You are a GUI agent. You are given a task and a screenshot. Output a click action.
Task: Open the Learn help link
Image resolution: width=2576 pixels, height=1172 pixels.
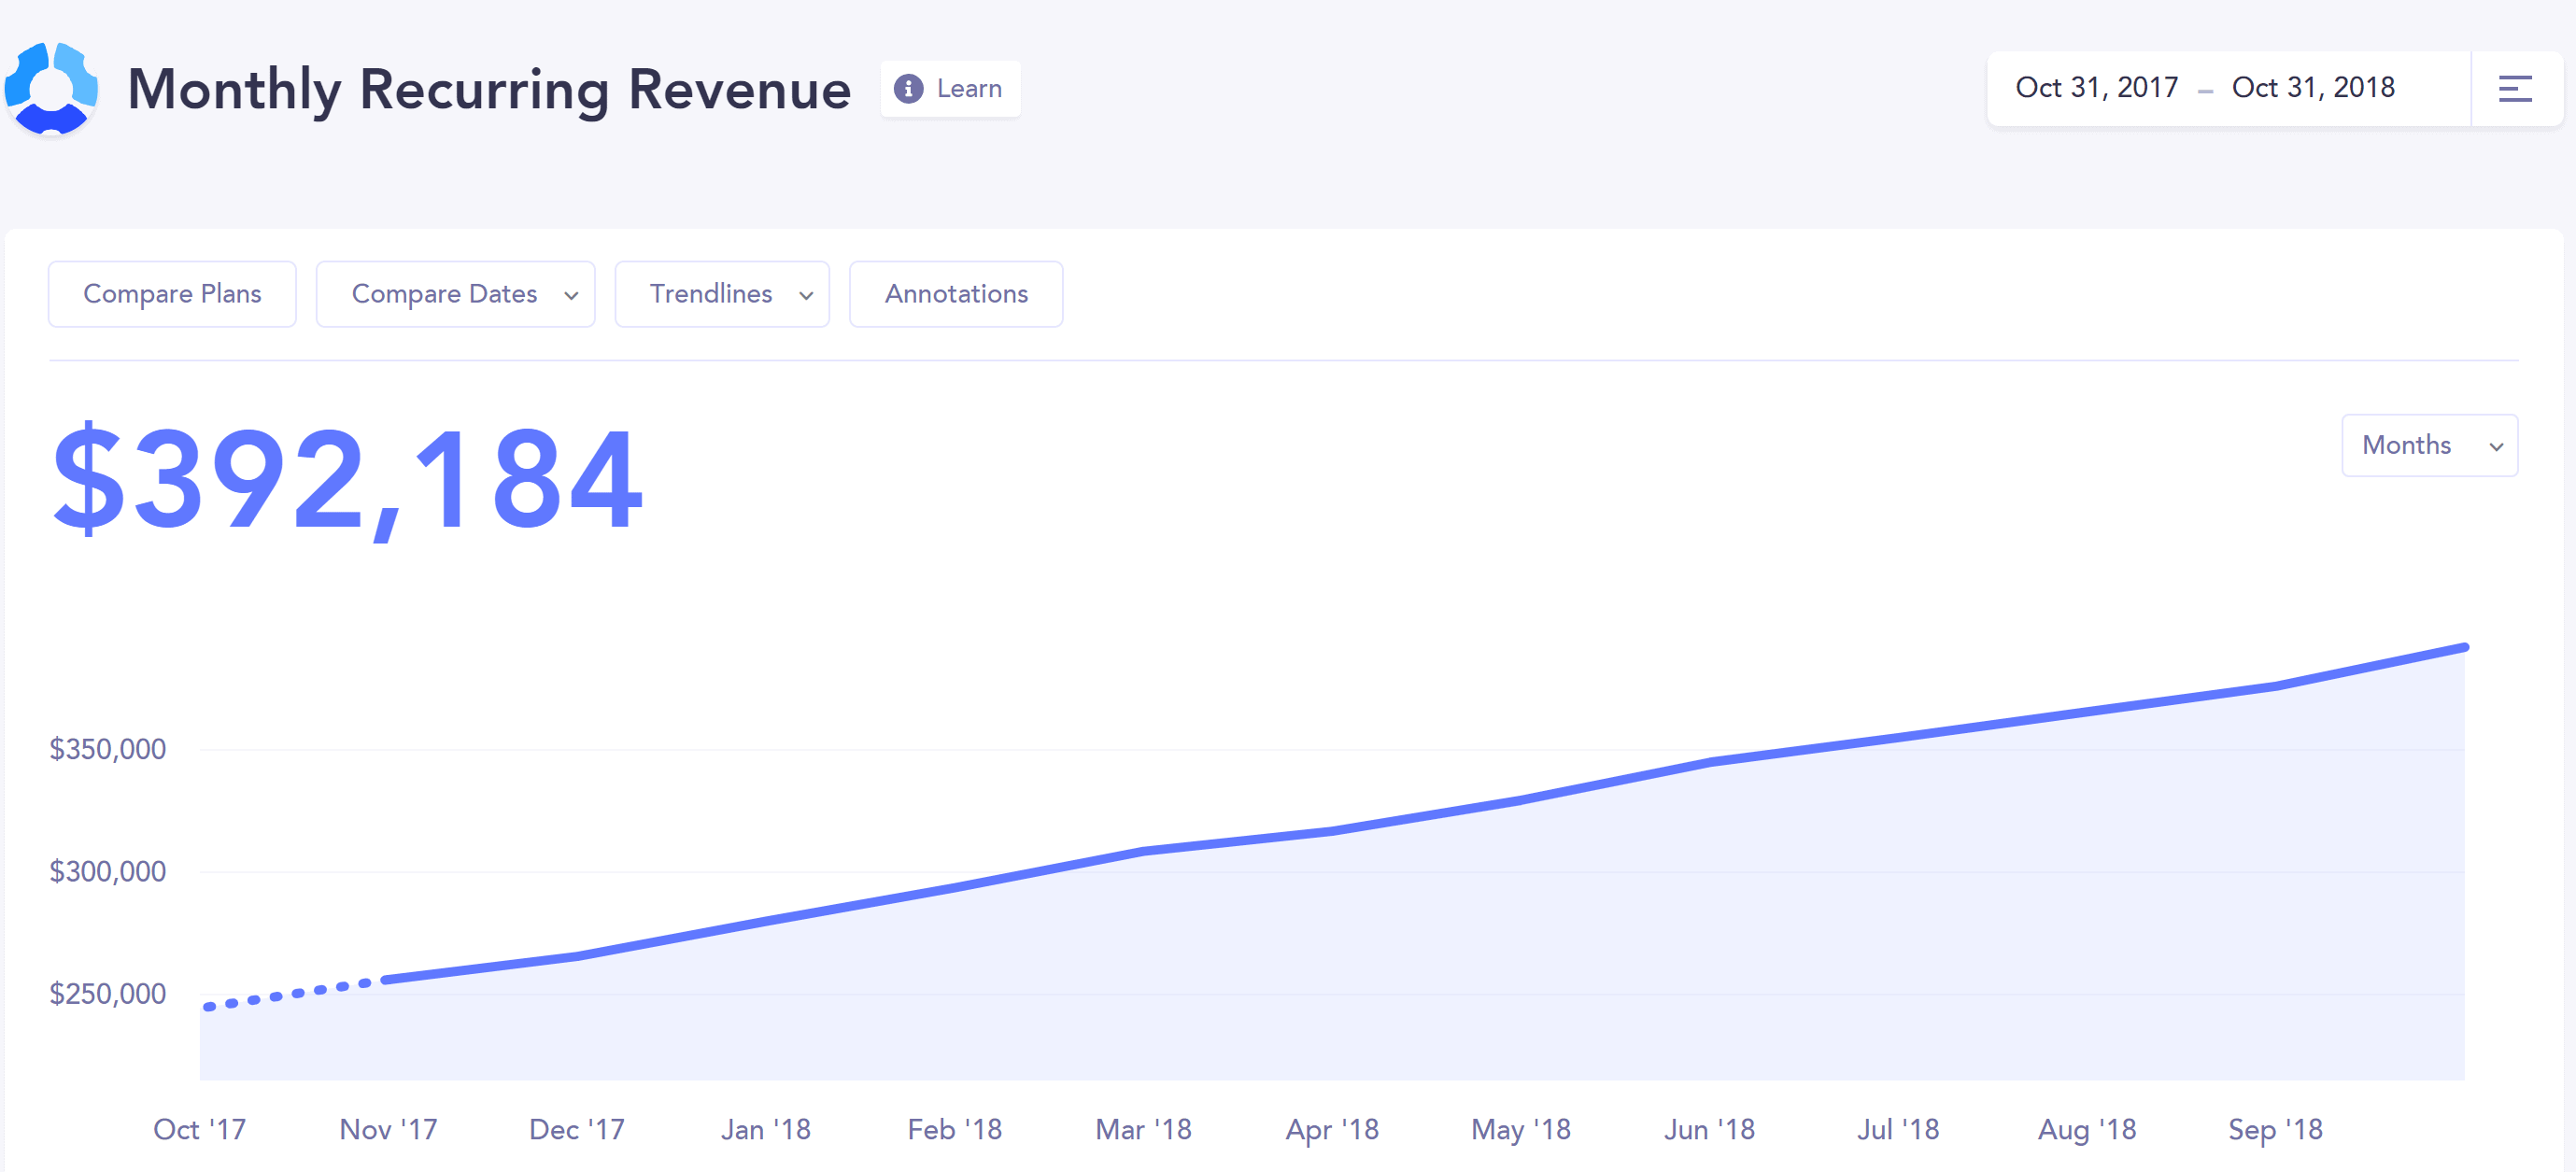point(950,88)
